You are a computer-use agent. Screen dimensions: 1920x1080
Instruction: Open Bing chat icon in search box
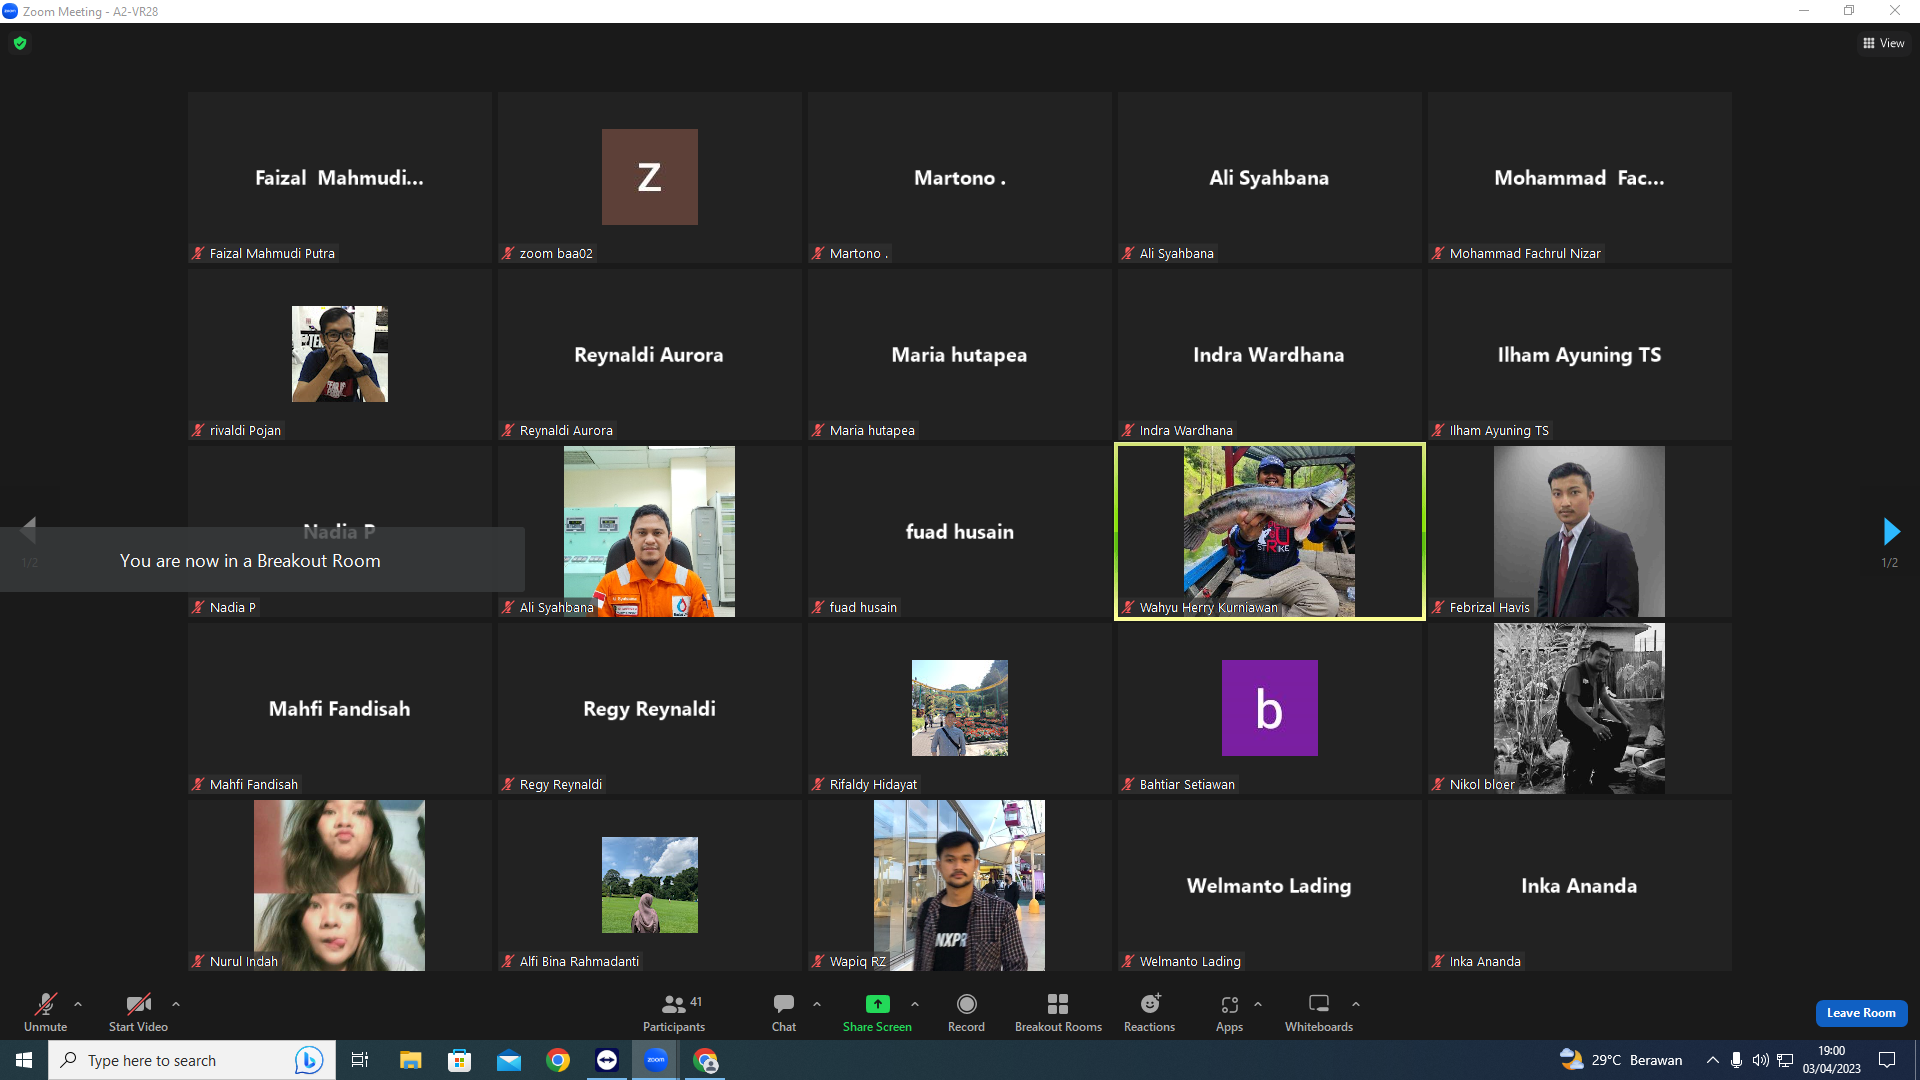[309, 1060]
